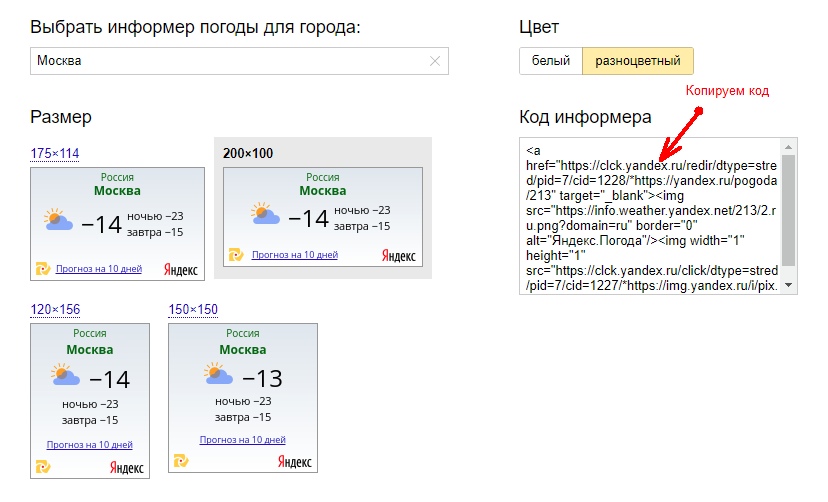Click the yellow swirl logo in 150×150 informer

click(181, 461)
